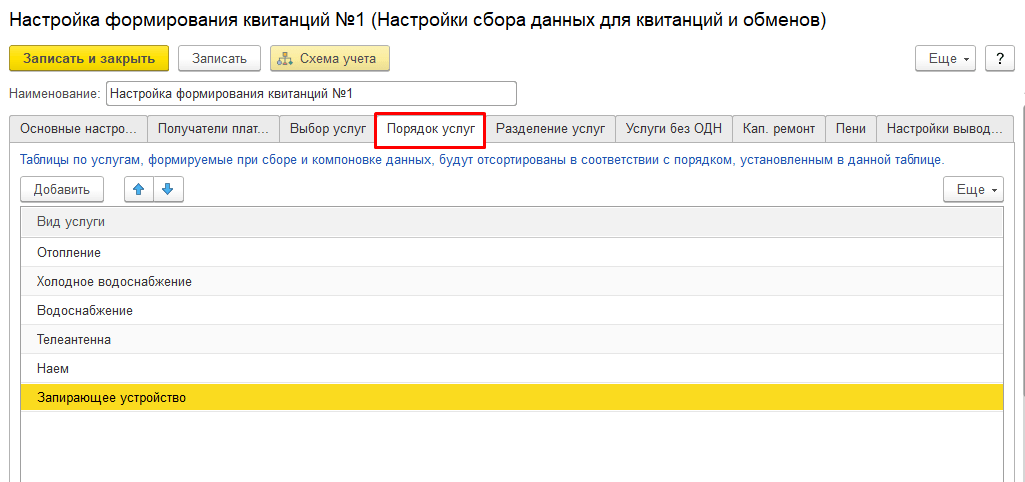Viewport: 1025px width, 482px height.
Task: Switch to the Кап. ремонт tab
Action: [x=779, y=129]
